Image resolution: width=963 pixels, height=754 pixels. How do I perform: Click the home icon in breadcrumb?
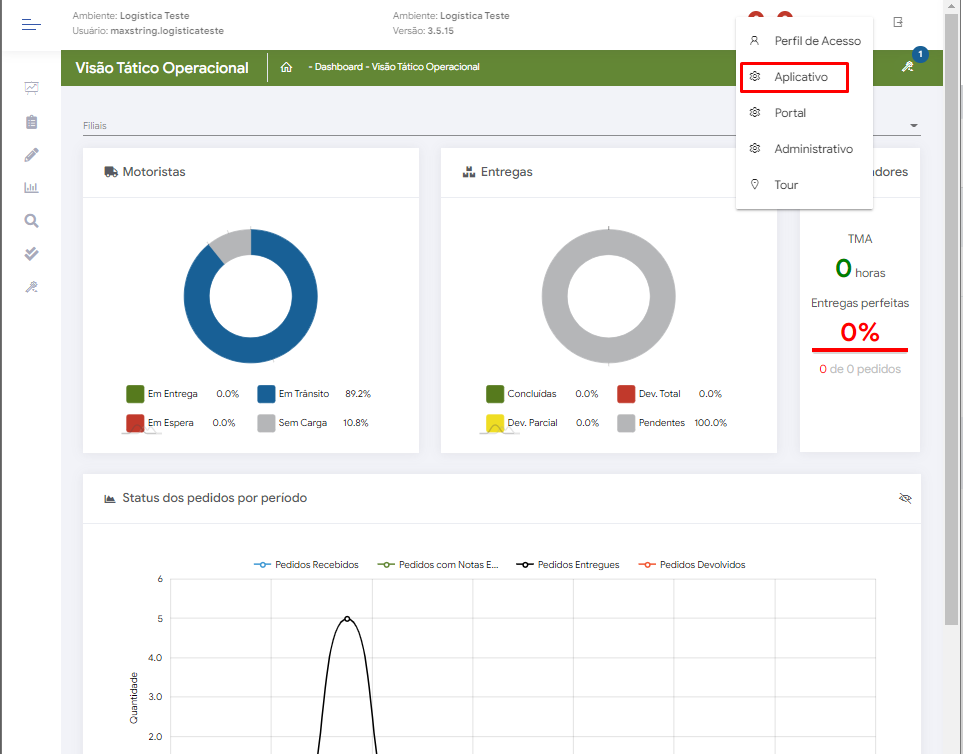[286, 67]
